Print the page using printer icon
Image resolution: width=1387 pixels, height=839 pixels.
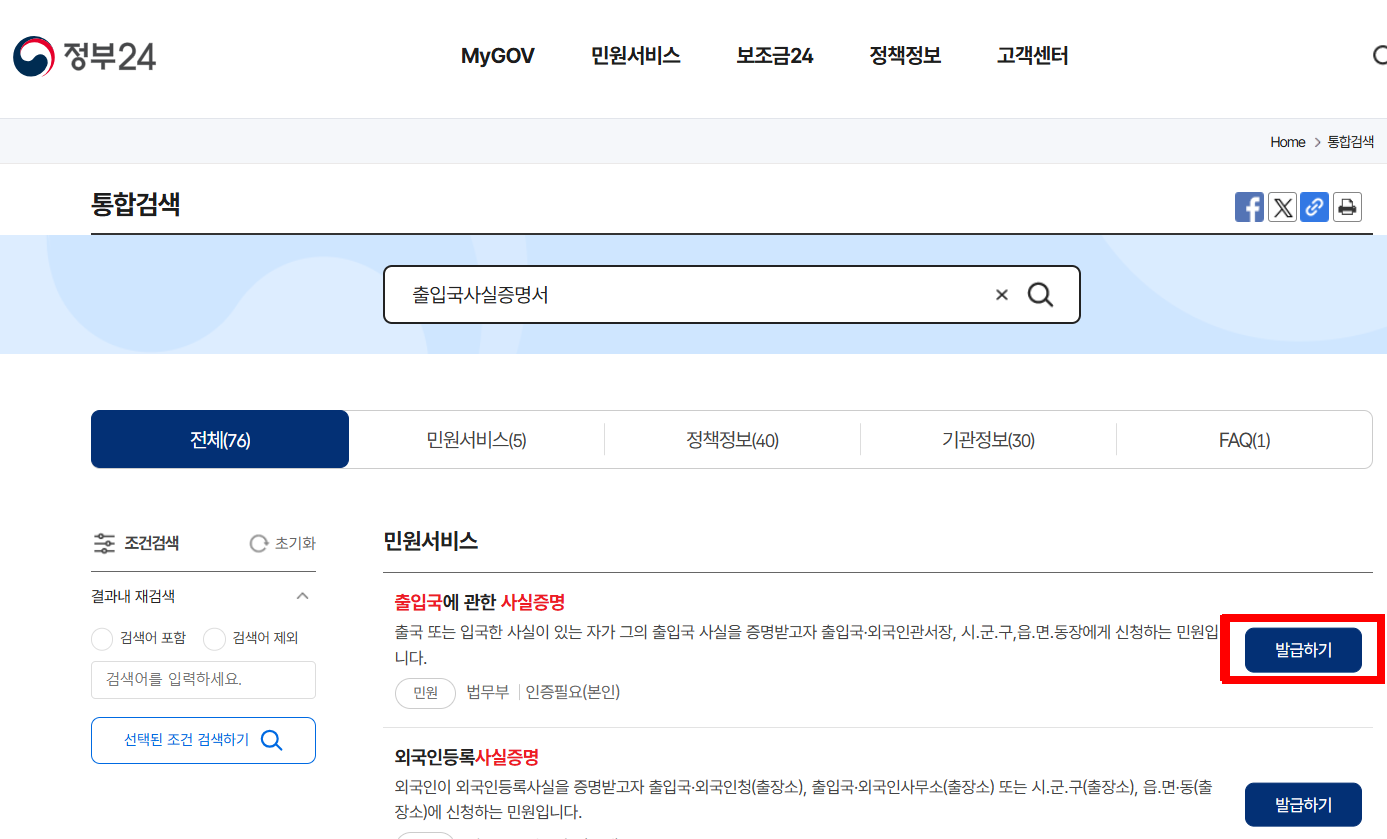pos(1347,207)
